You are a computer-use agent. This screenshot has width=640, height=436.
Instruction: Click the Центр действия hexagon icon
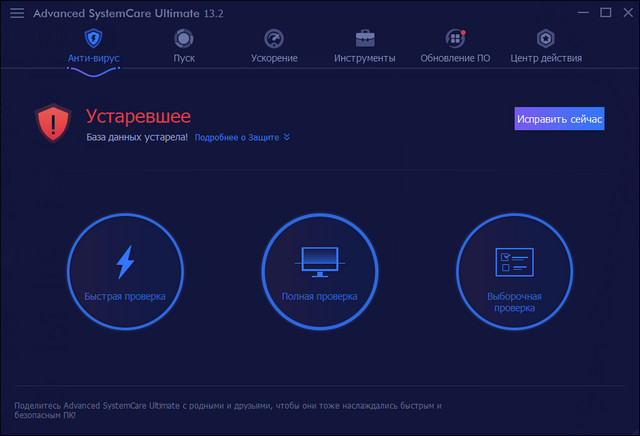pos(545,38)
